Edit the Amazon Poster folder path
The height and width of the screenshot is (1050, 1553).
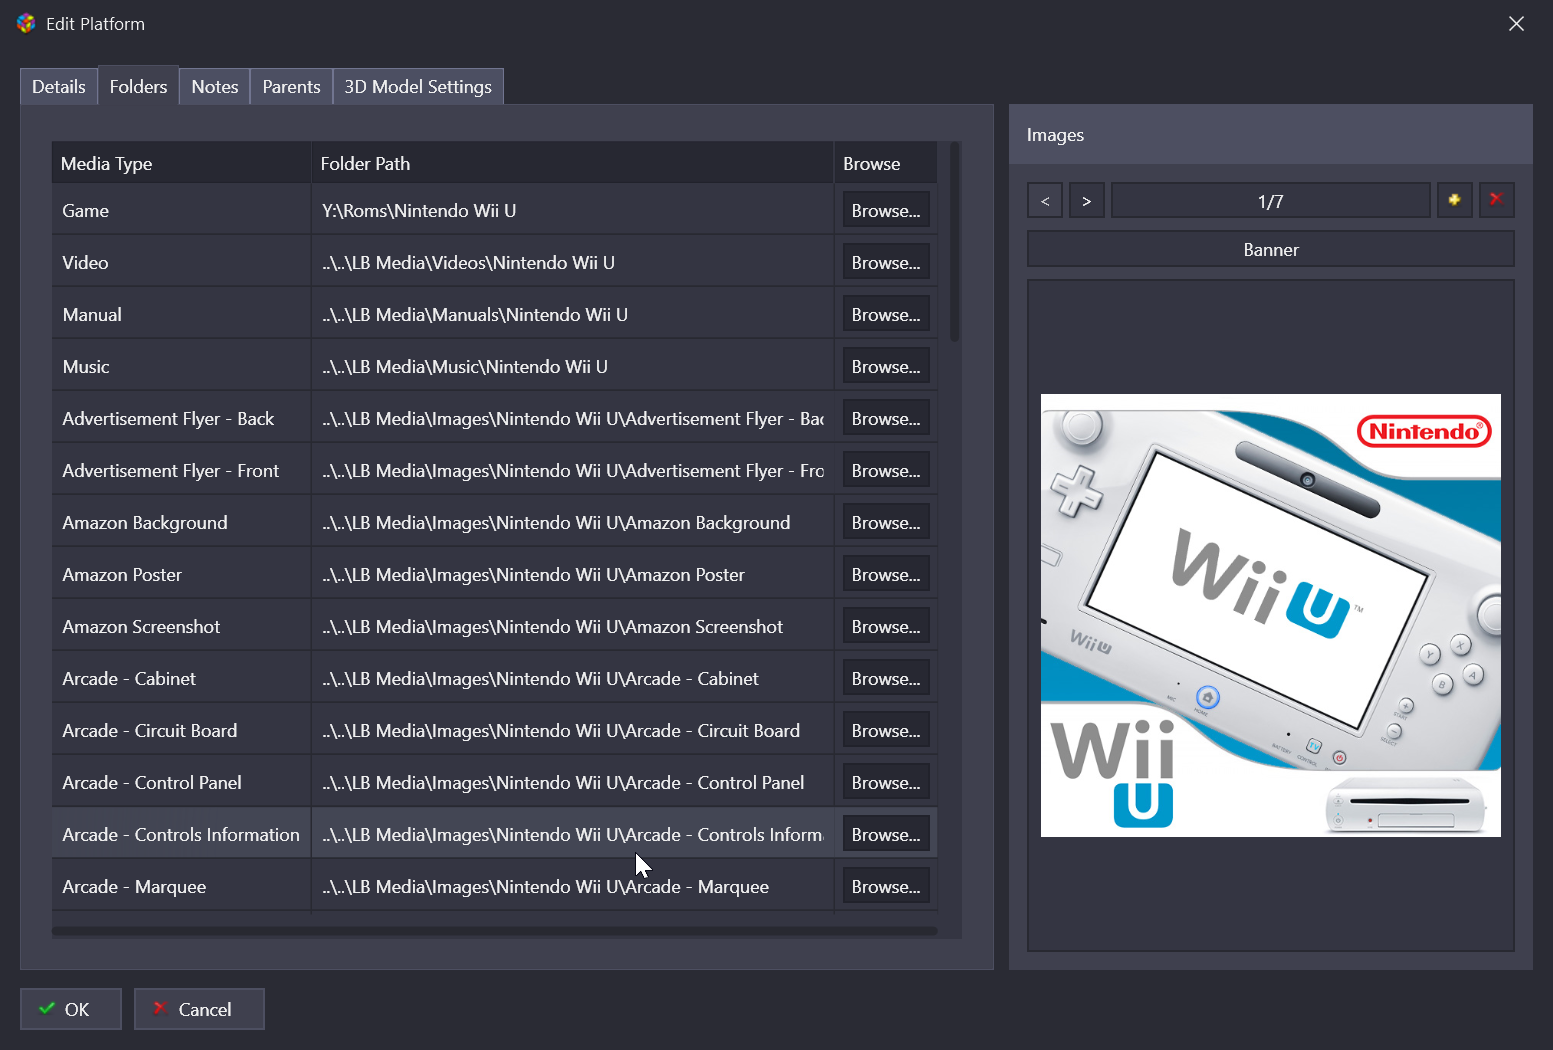572,574
